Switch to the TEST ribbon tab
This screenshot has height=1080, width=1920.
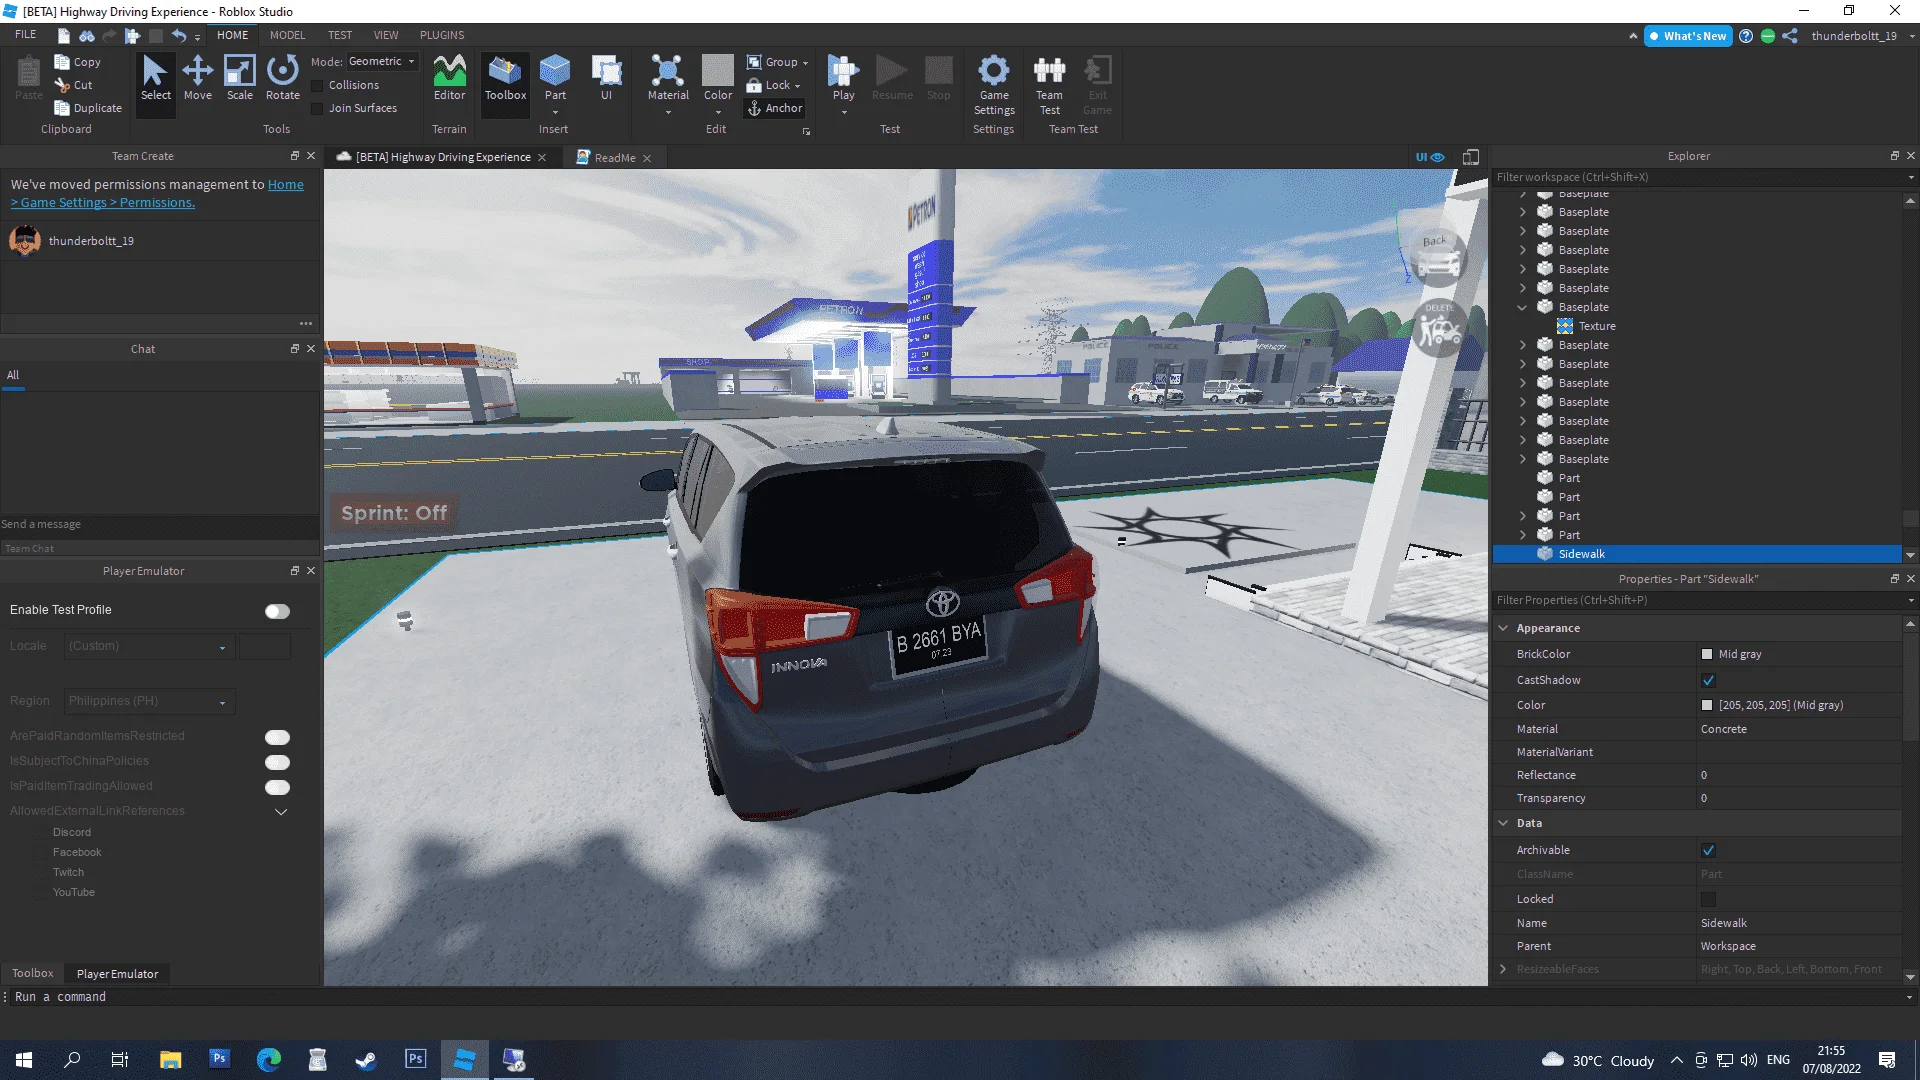pyautogui.click(x=340, y=35)
